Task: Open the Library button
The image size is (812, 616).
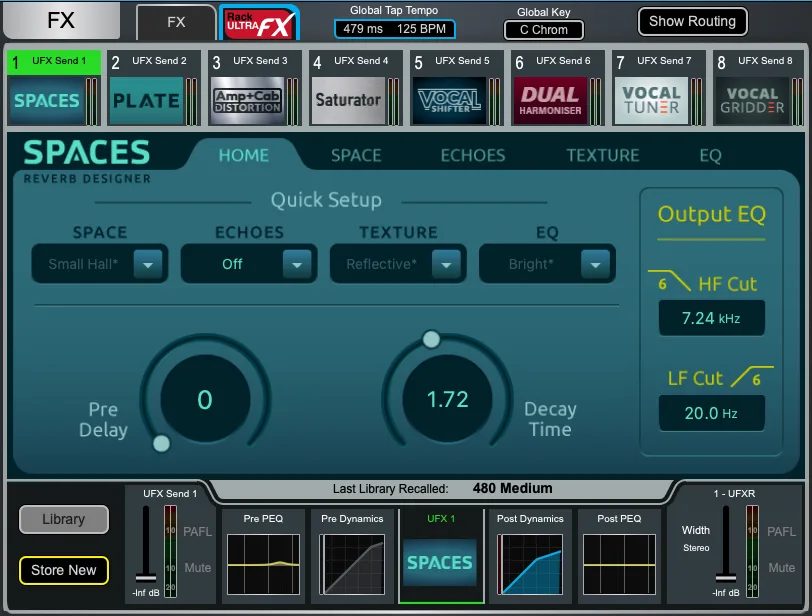Action: pyautogui.click(x=64, y=519)
